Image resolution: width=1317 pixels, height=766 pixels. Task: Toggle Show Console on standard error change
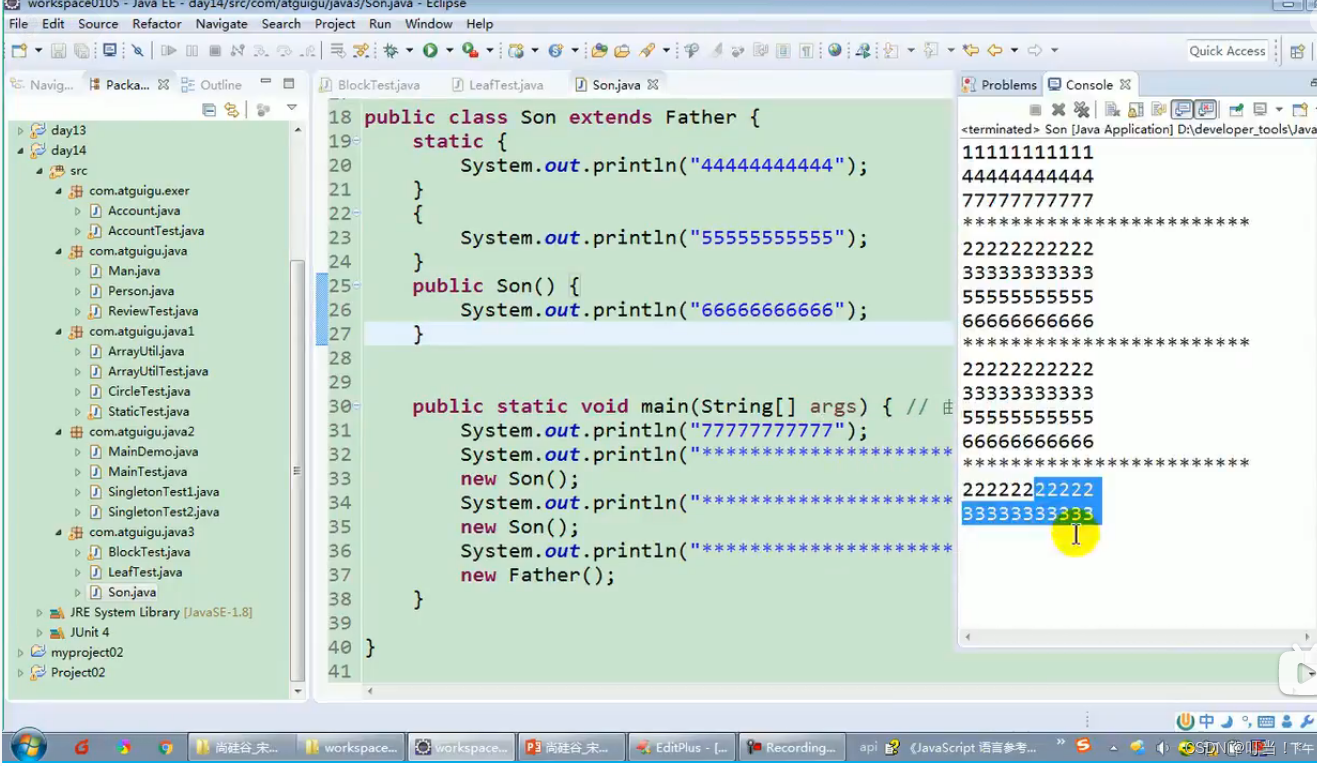pos(1206,110)
